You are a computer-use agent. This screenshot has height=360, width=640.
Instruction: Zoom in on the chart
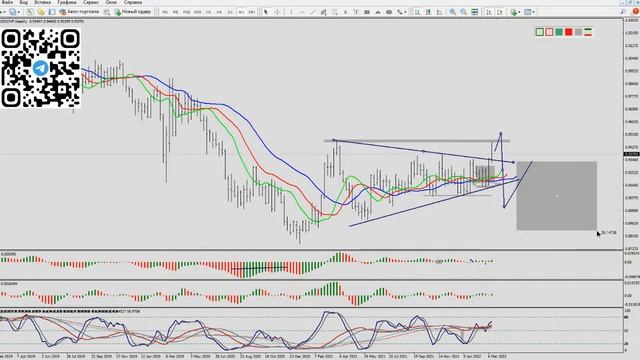pyautogui.click(x=453, y=12)
